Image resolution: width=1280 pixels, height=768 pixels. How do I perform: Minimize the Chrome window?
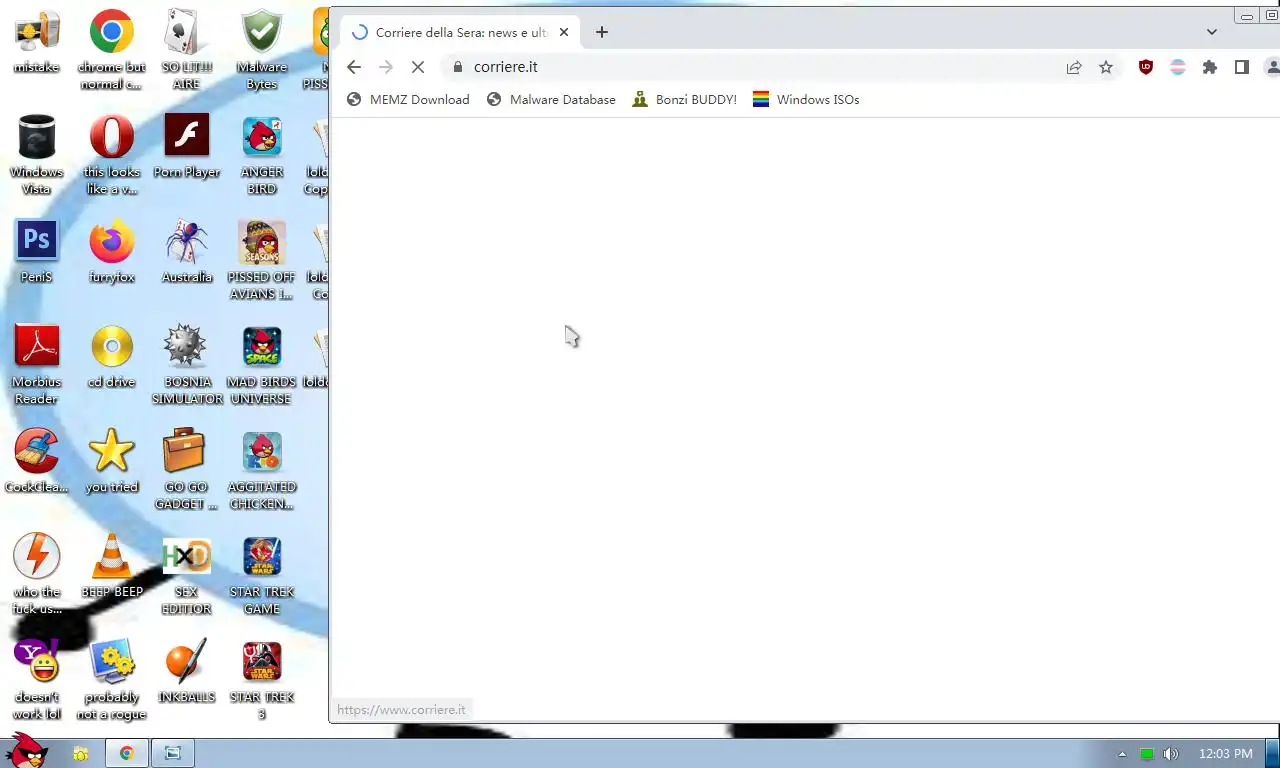tap(1247, 16)
